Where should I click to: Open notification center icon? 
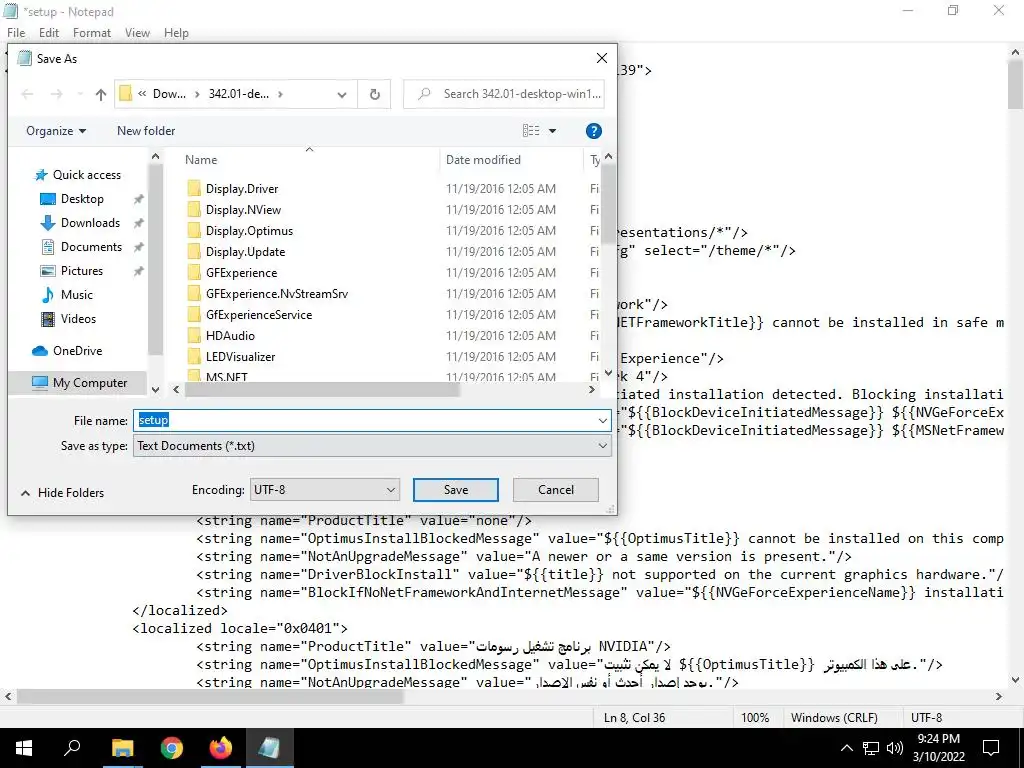(991, 748)
